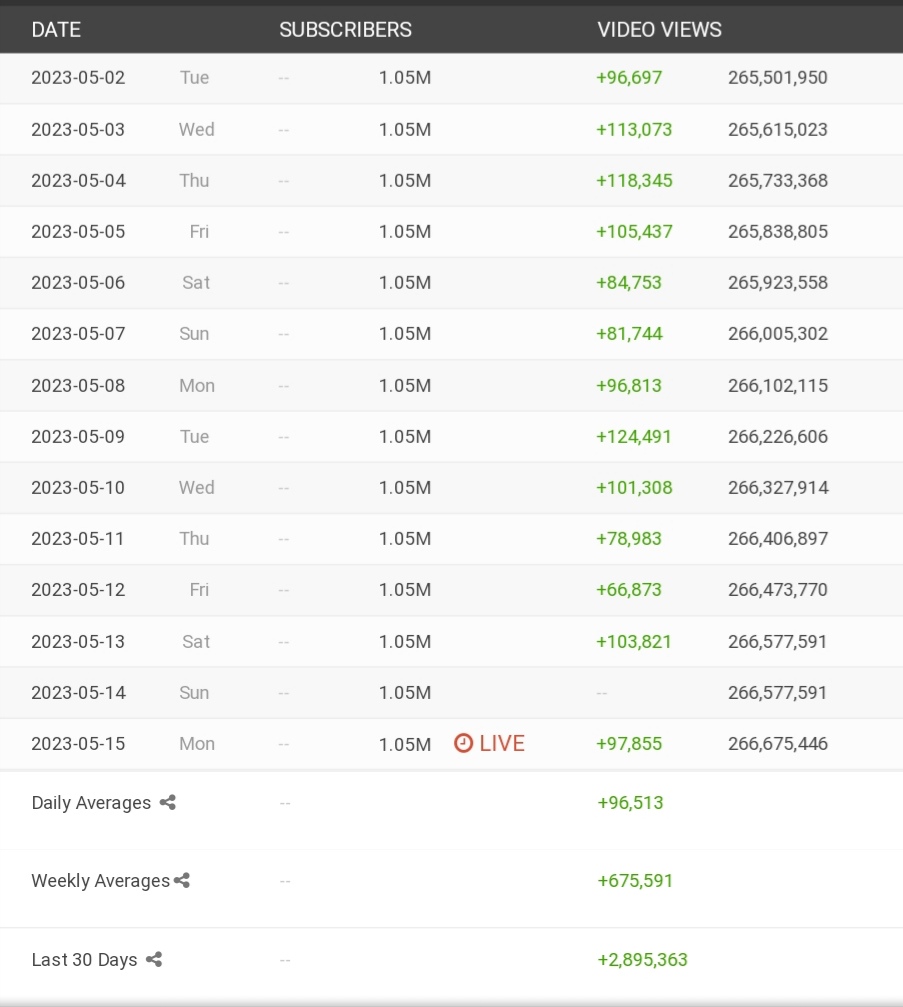Click the 2023-05-02 date cell
903x1007 pixels.
tap(78, 78)
